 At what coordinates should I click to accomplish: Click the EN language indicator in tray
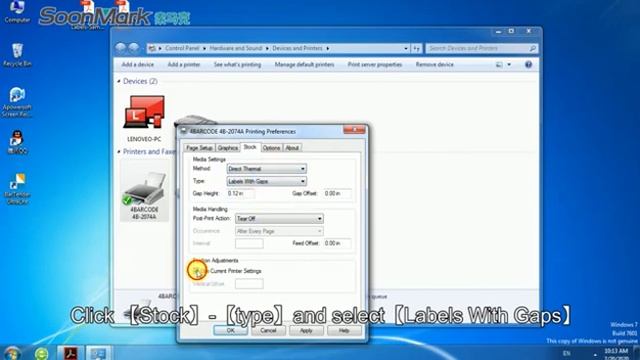click(566, 353)
